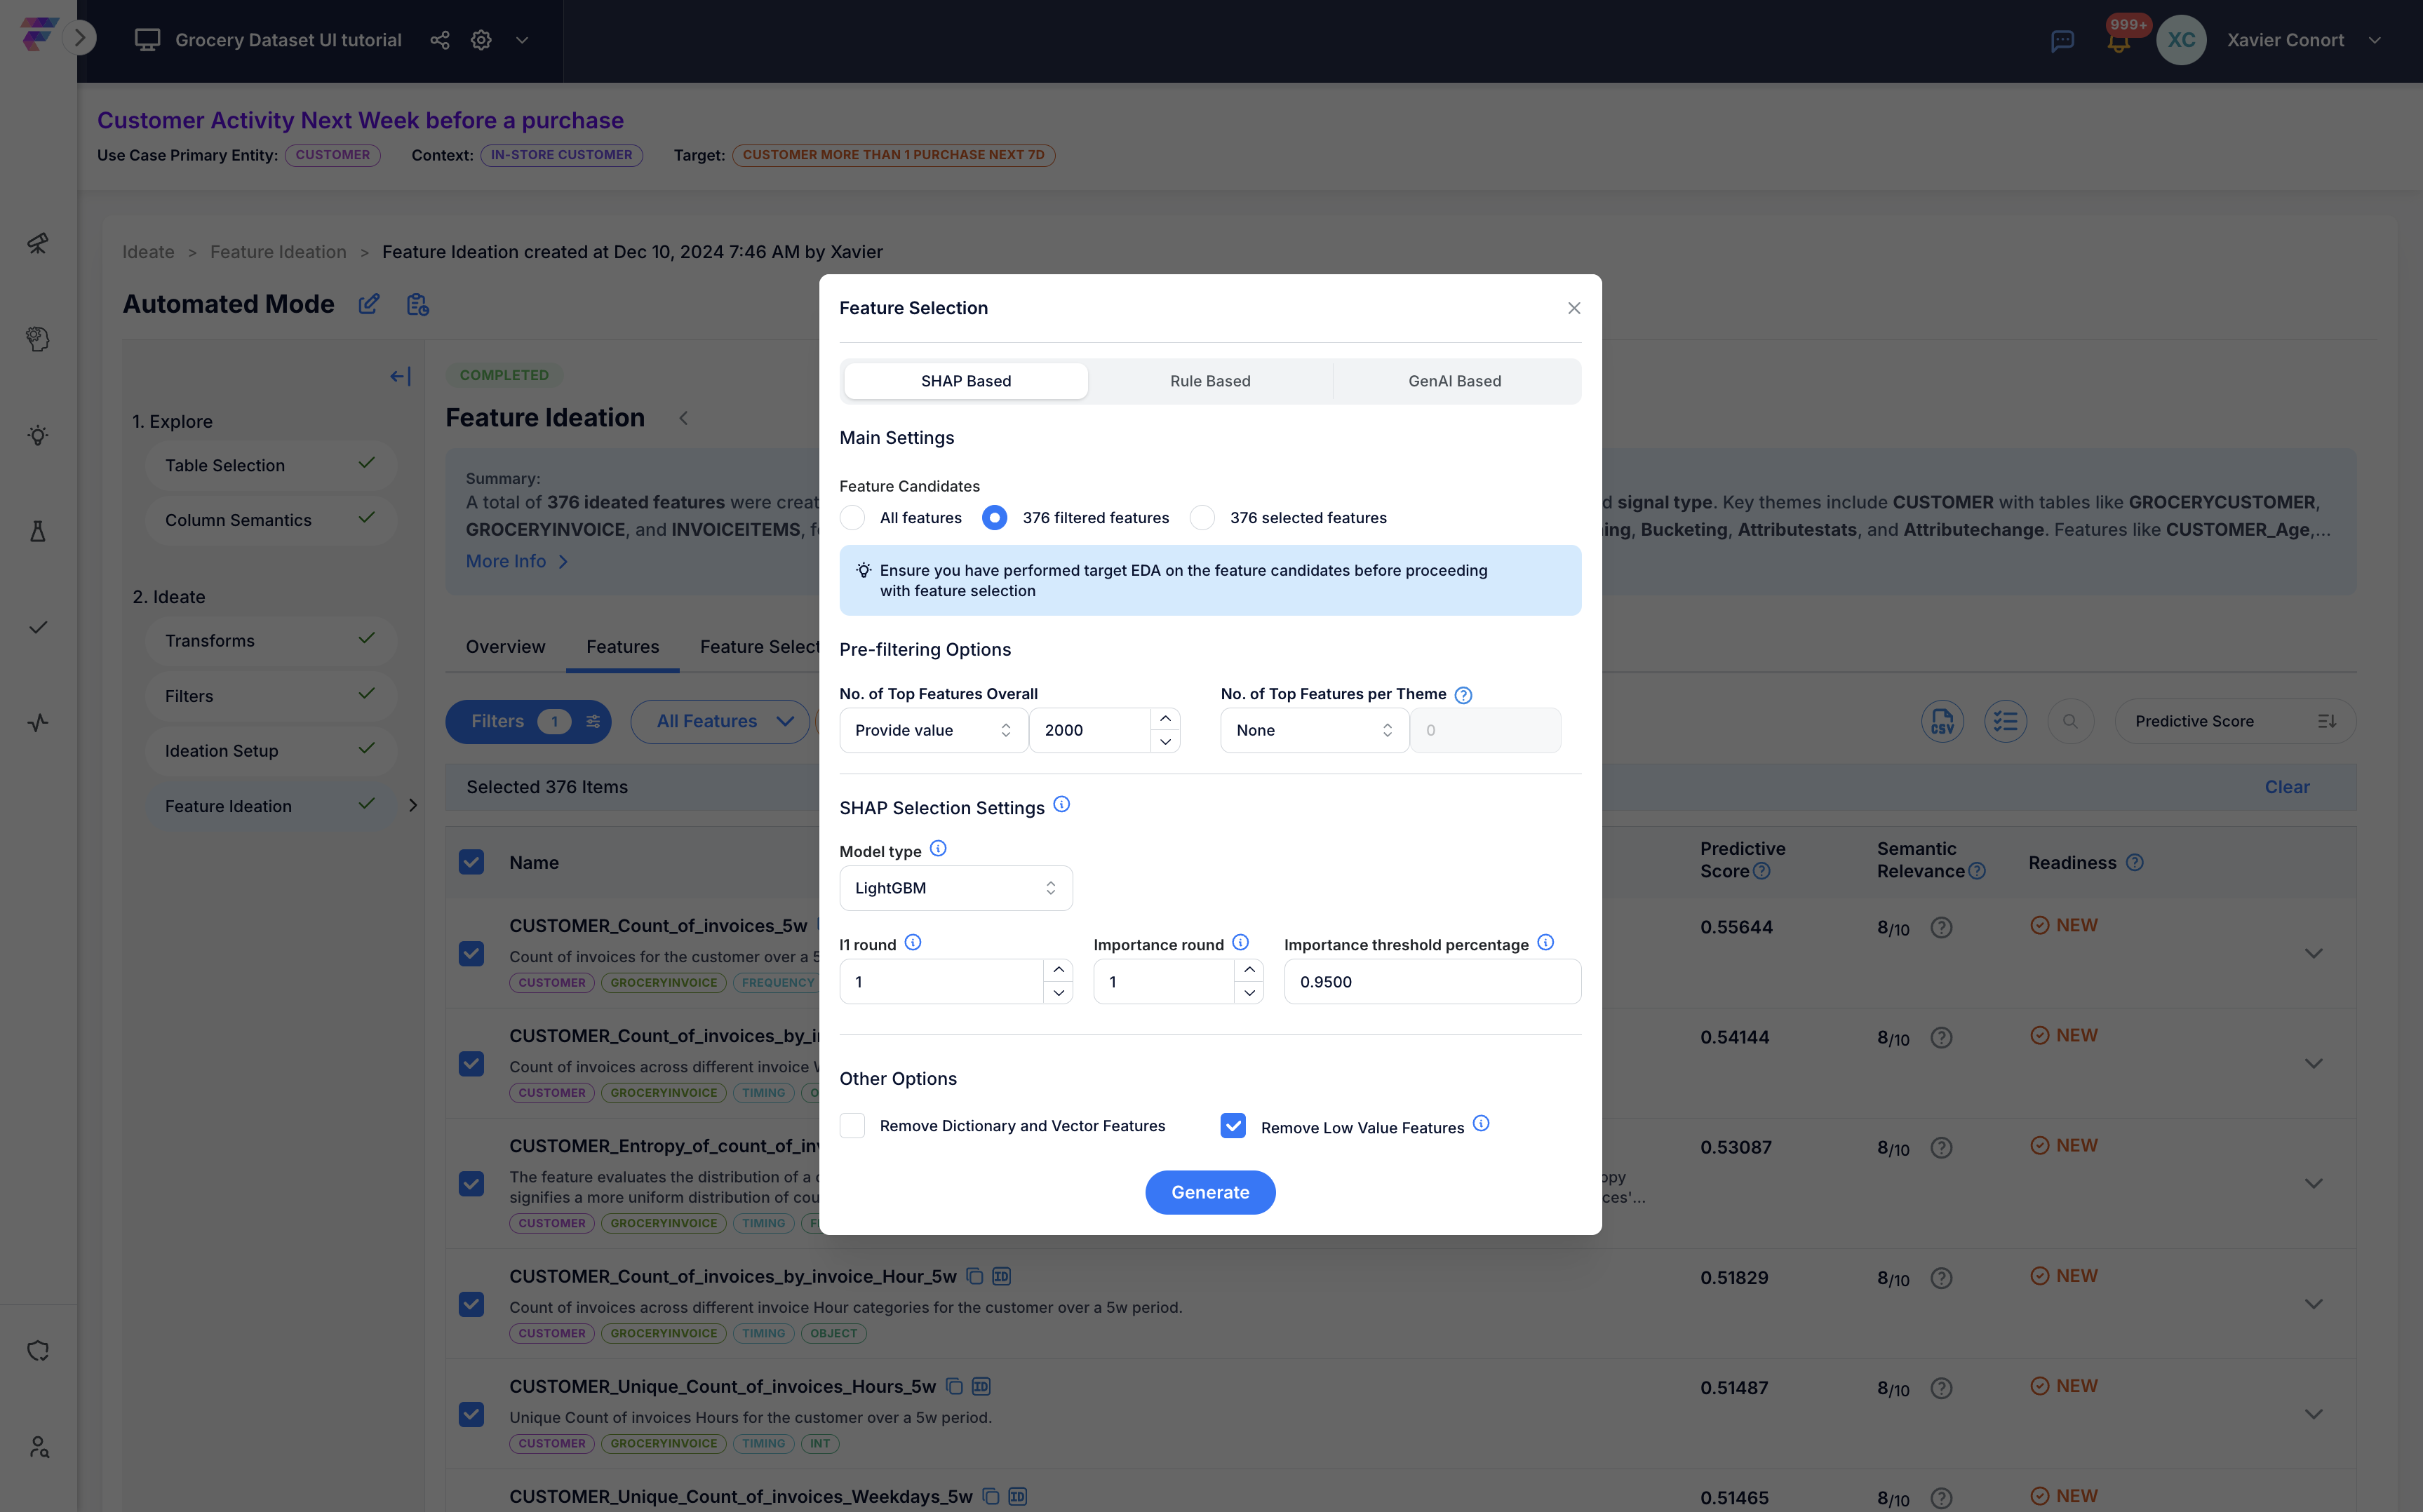
Task: Toggle the select-all checkbox in Name header
Action: (x=471, y=862)
